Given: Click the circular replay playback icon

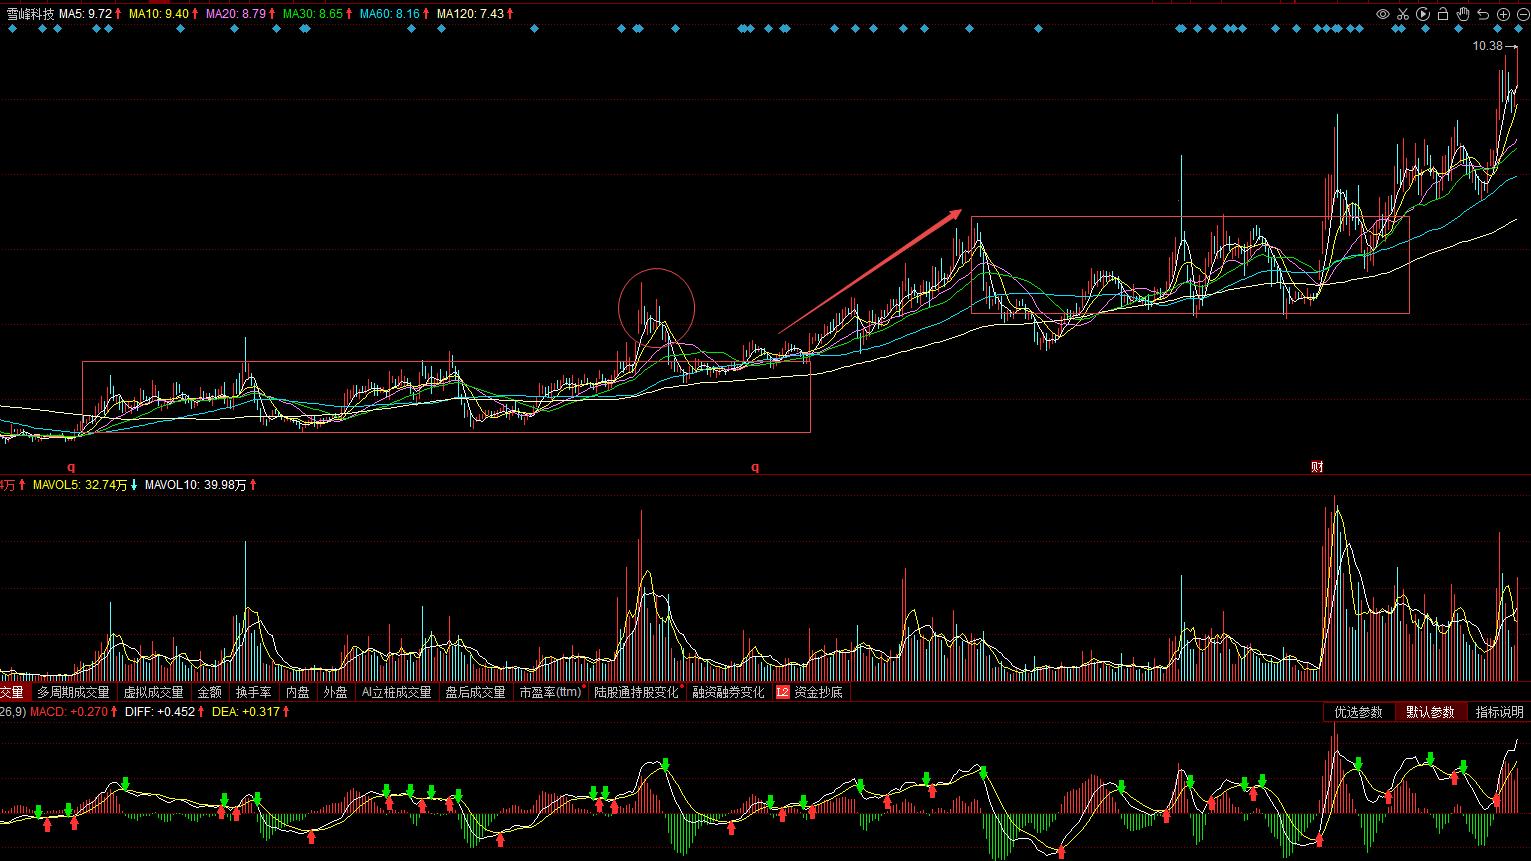Looking at the screenshot, I should [x=1423, y=14].
